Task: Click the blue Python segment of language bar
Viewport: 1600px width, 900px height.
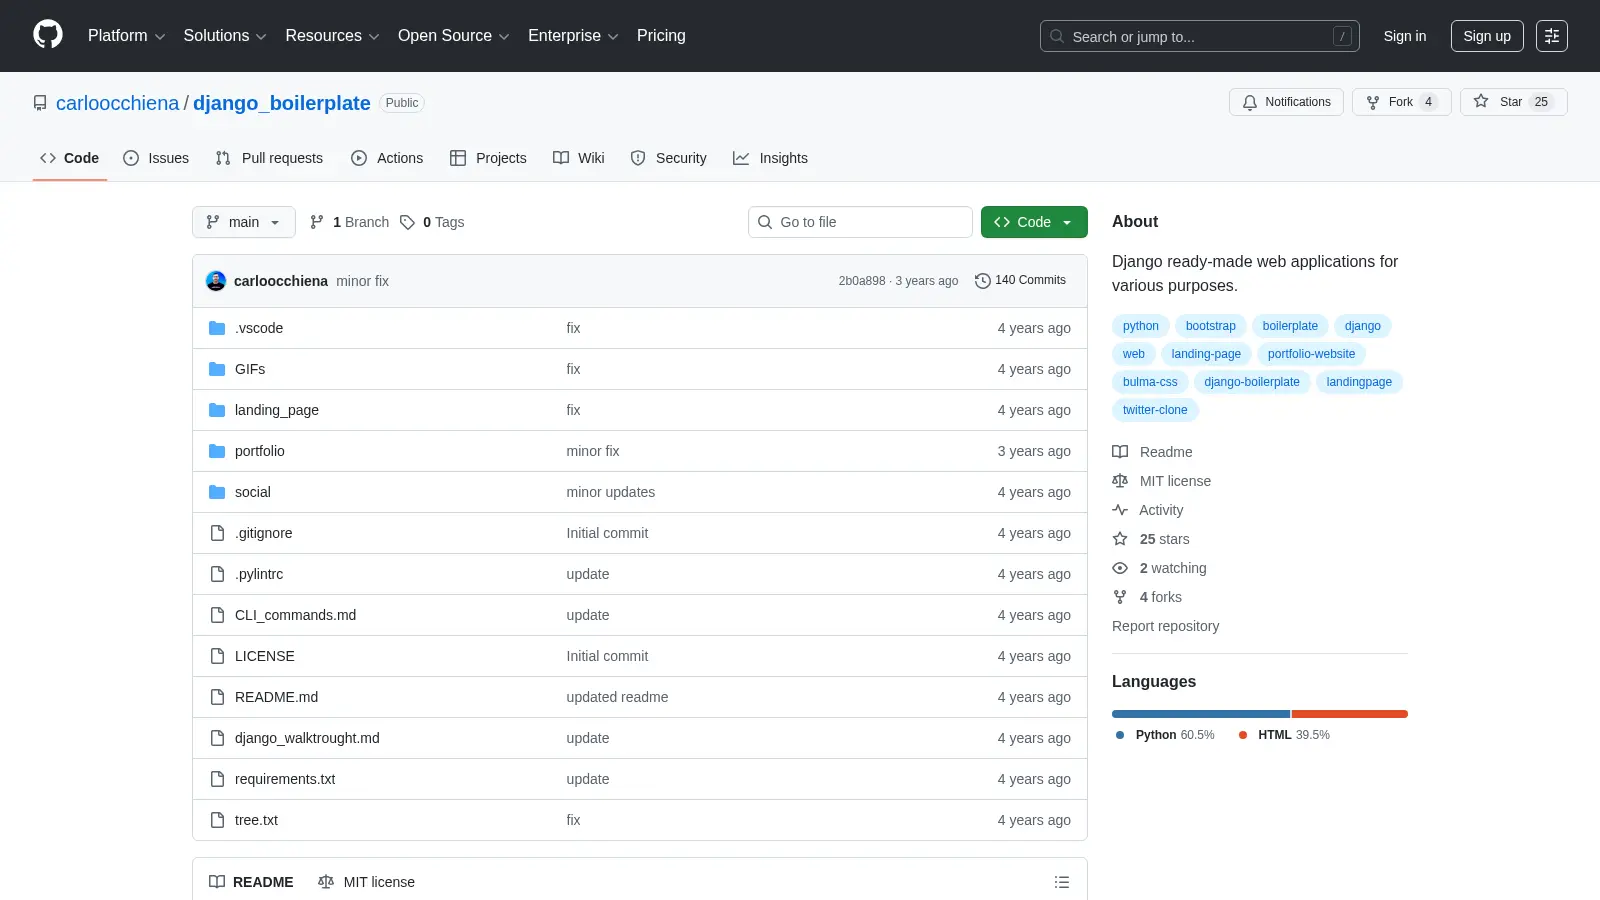Action: 1201,714
